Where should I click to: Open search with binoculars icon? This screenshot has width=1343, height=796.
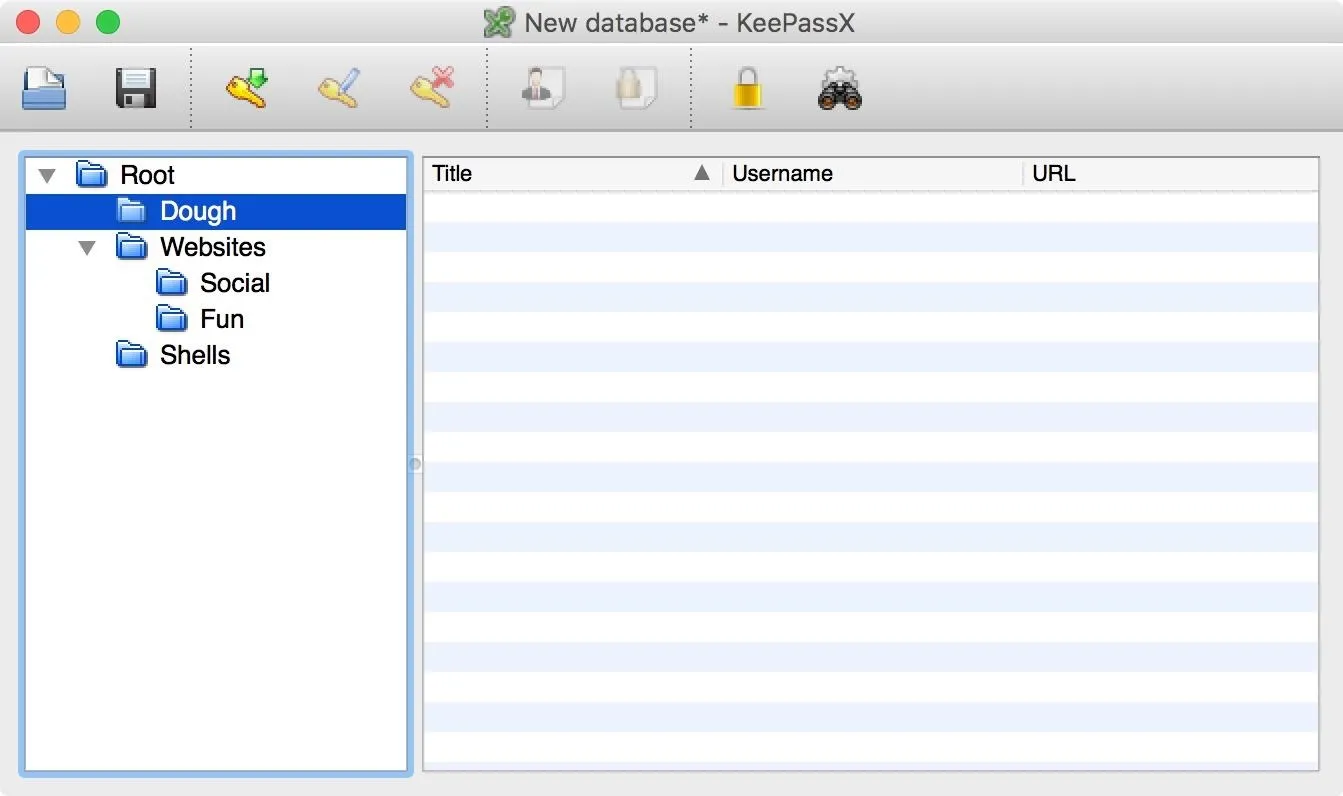pos(840,88)
